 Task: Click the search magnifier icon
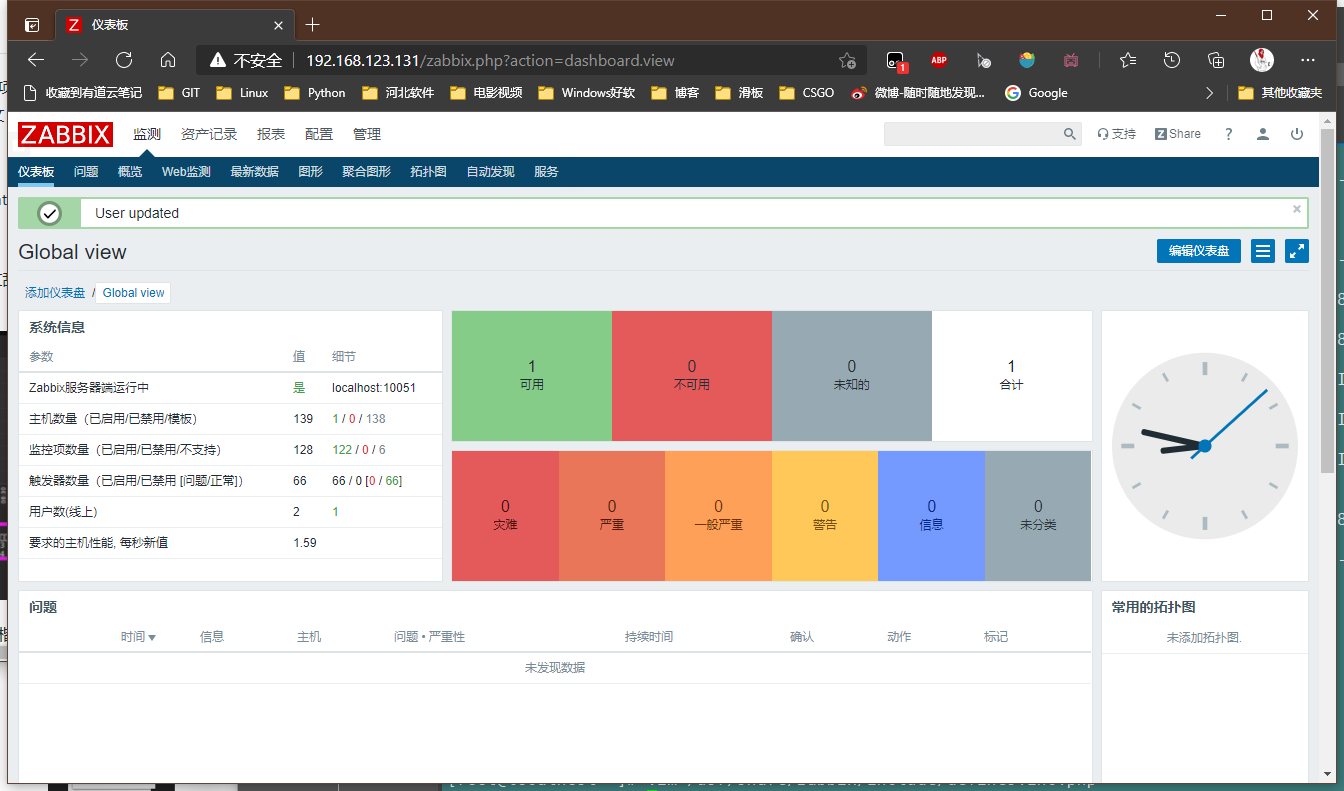coord(1069,134)
